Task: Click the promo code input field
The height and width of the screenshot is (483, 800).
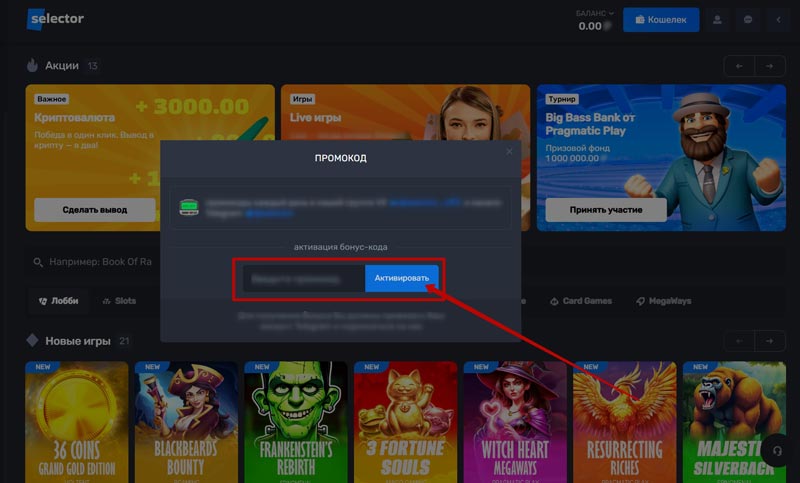Action: point(303,278)
